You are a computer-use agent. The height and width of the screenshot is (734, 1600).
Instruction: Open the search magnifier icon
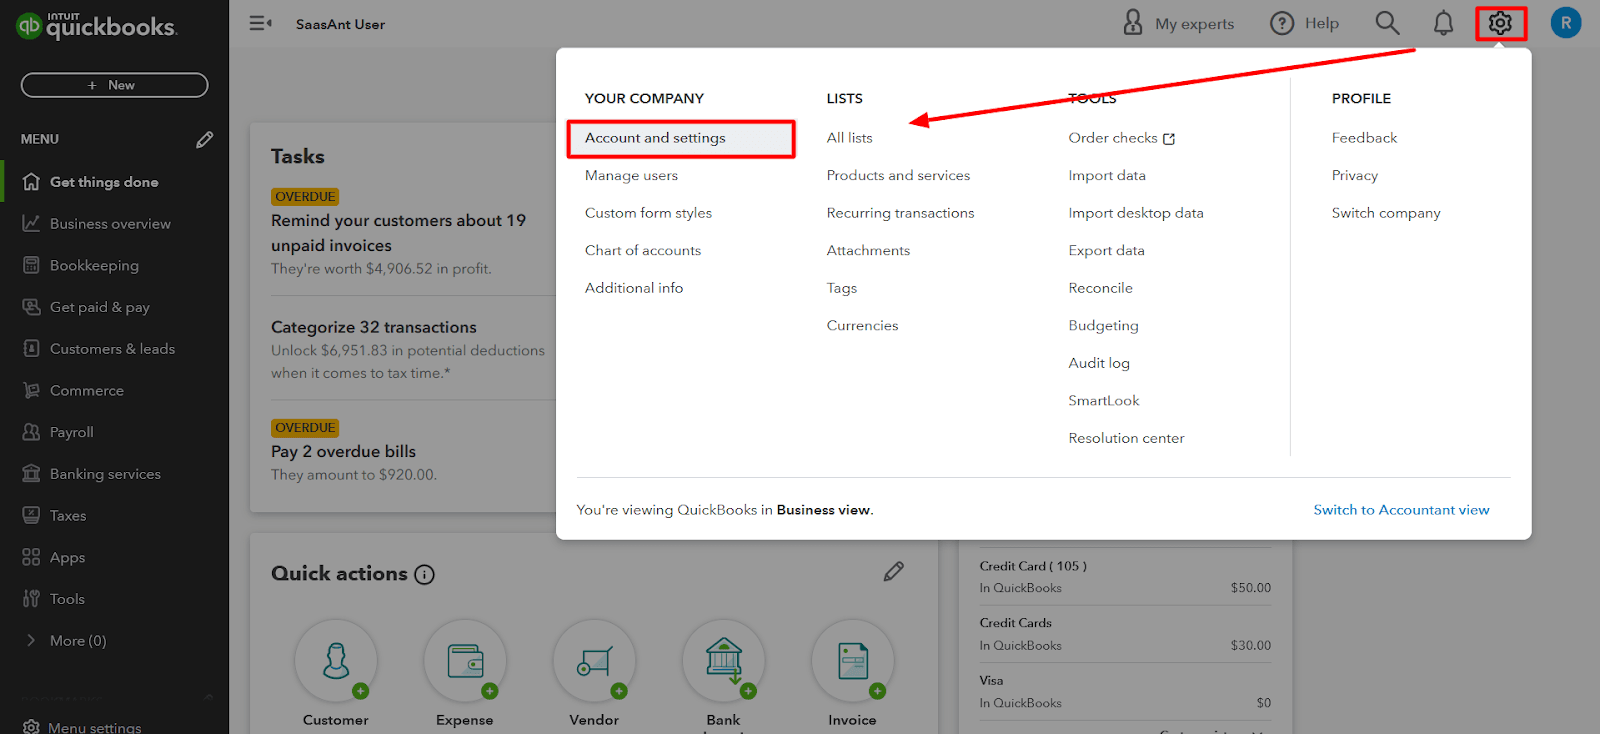coord(1387,23)
